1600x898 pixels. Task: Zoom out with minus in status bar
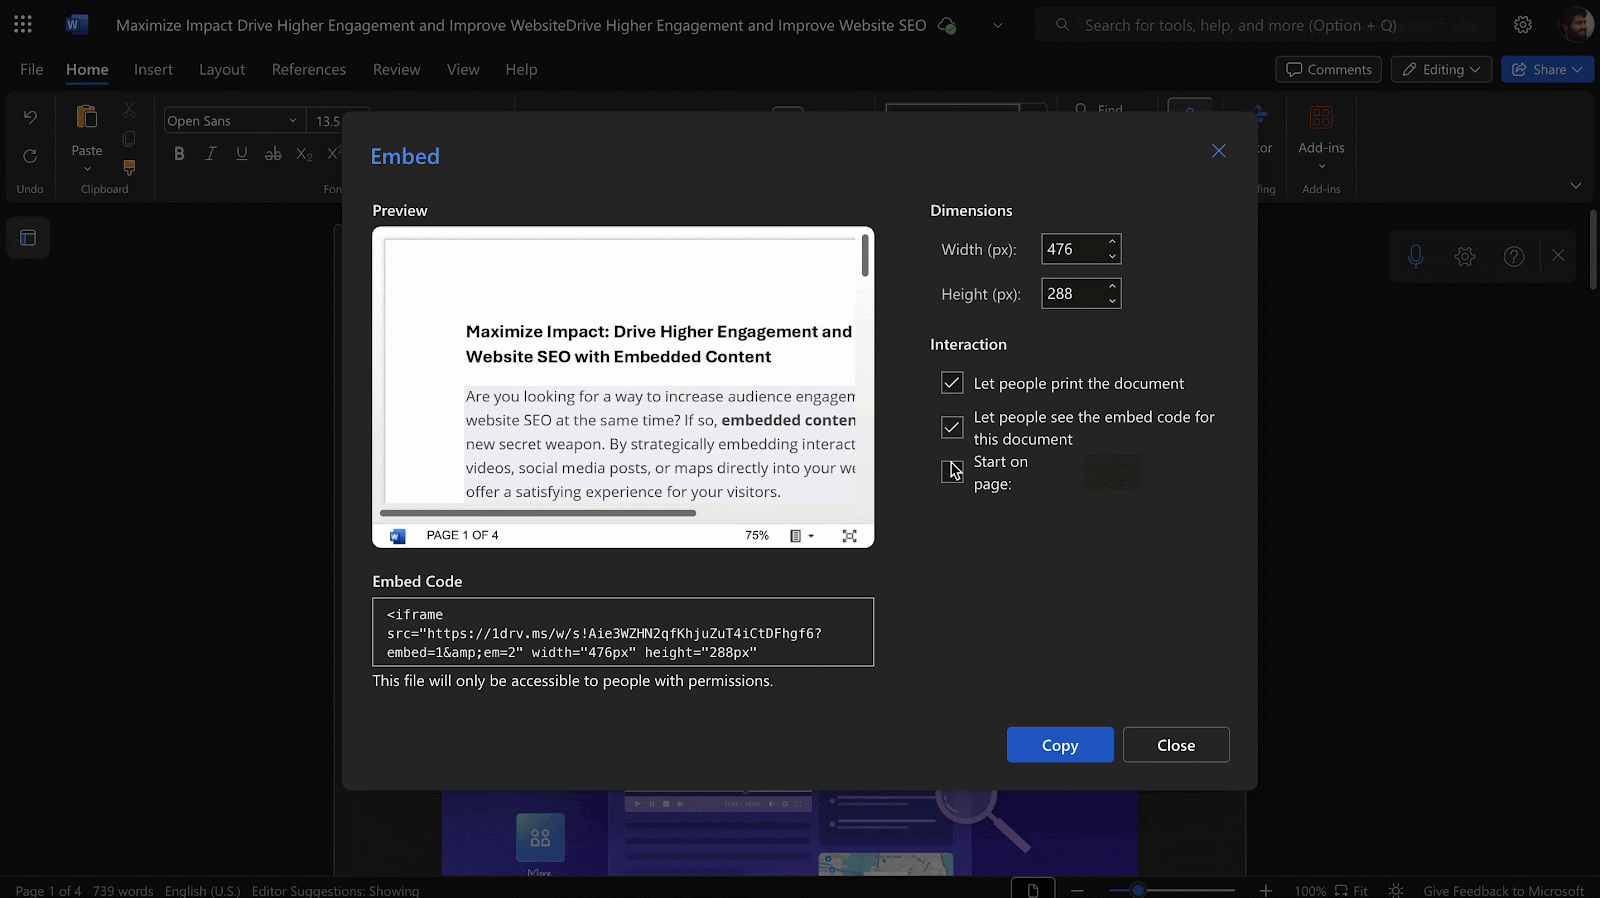(x=1077, y=890)
